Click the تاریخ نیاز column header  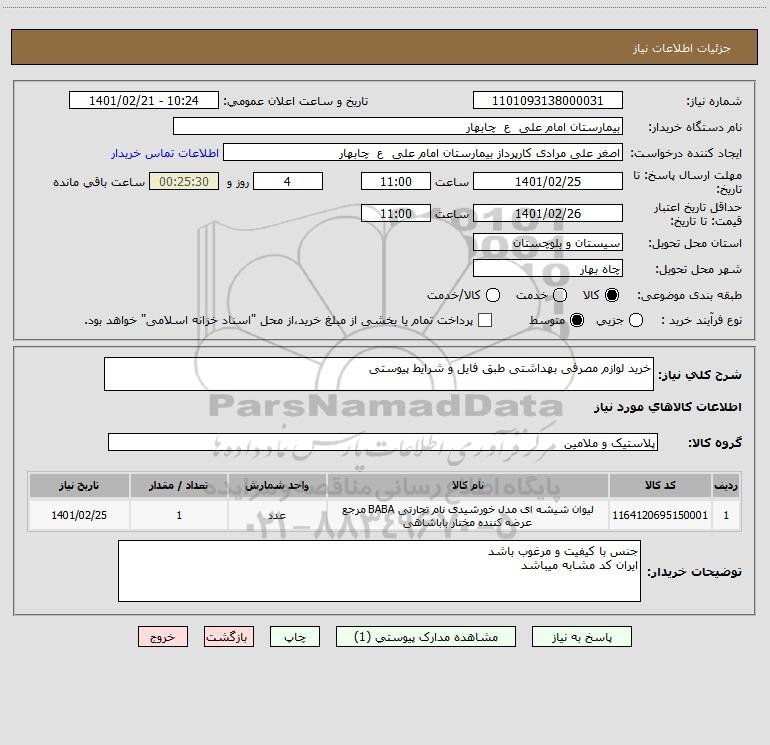click(x=79, y=485)
